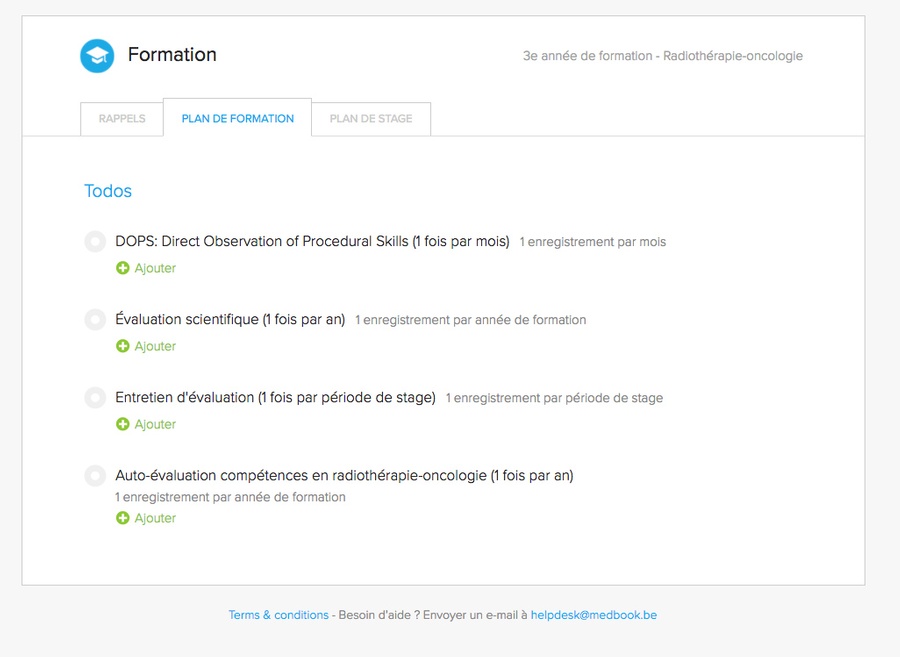Click the helpdesk@medbook.be email link
Screen dimensions: 900x657
593,615
